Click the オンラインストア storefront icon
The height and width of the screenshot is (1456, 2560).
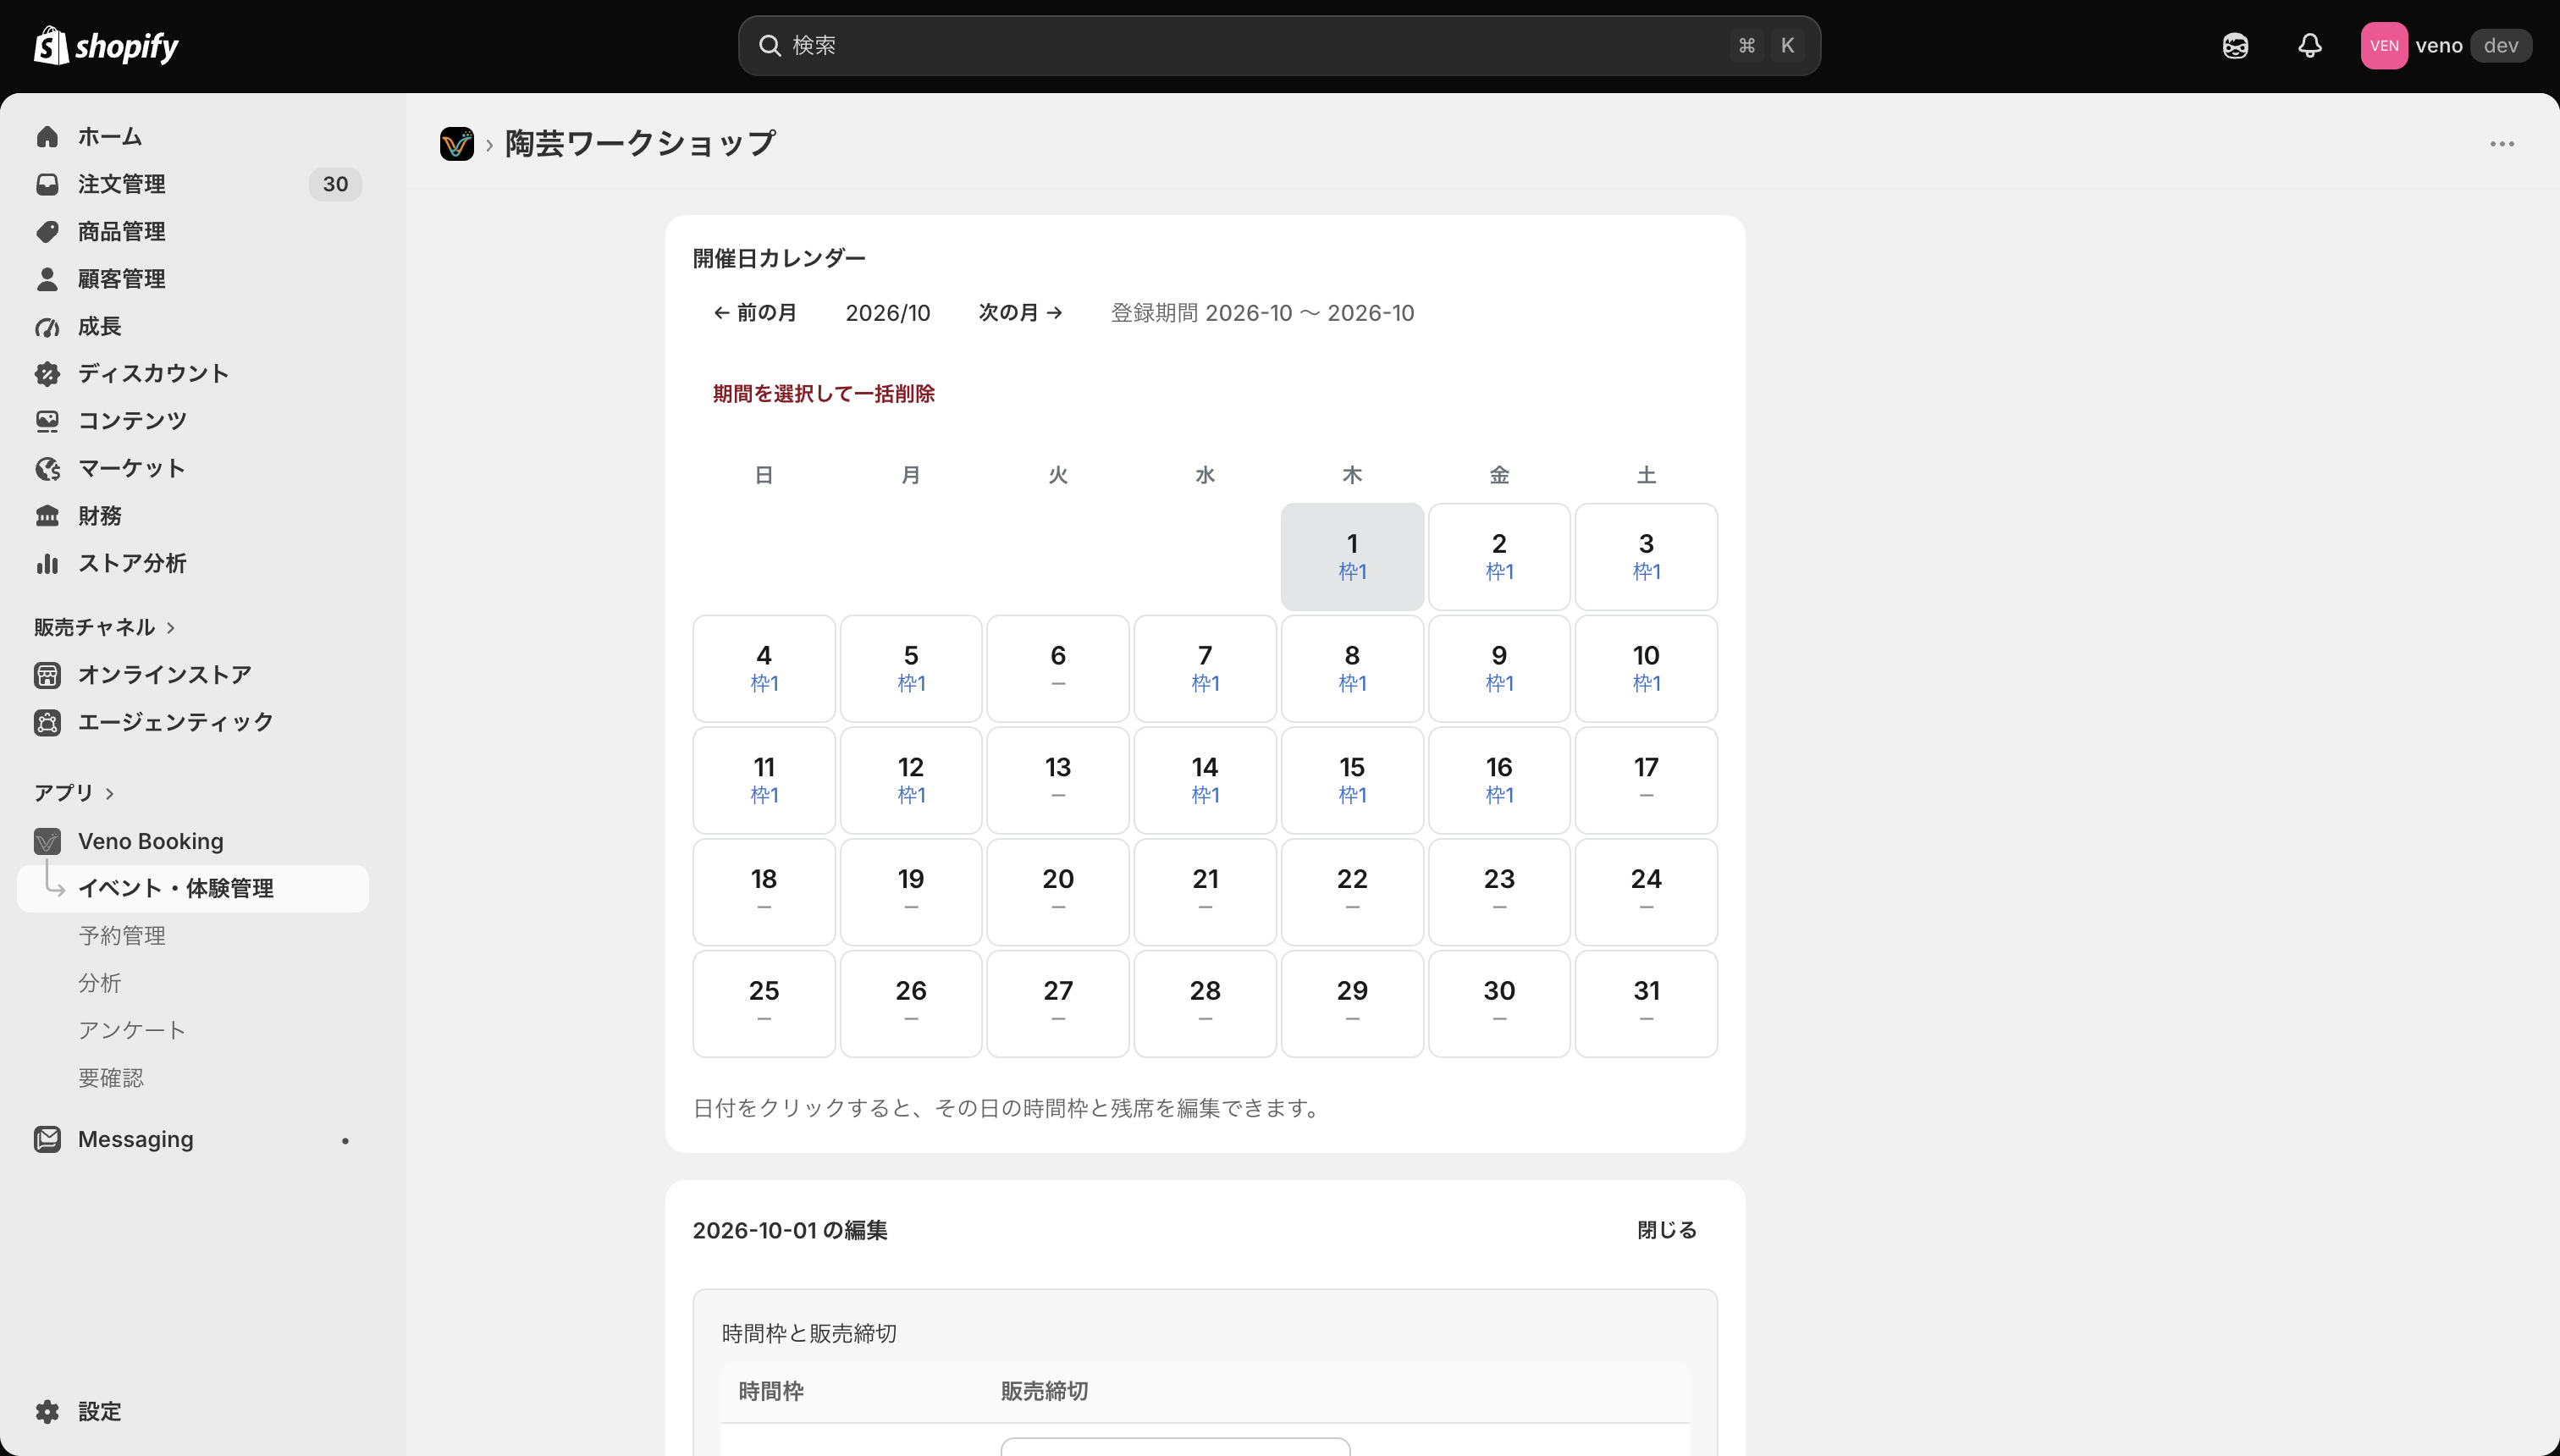(47, 675)
